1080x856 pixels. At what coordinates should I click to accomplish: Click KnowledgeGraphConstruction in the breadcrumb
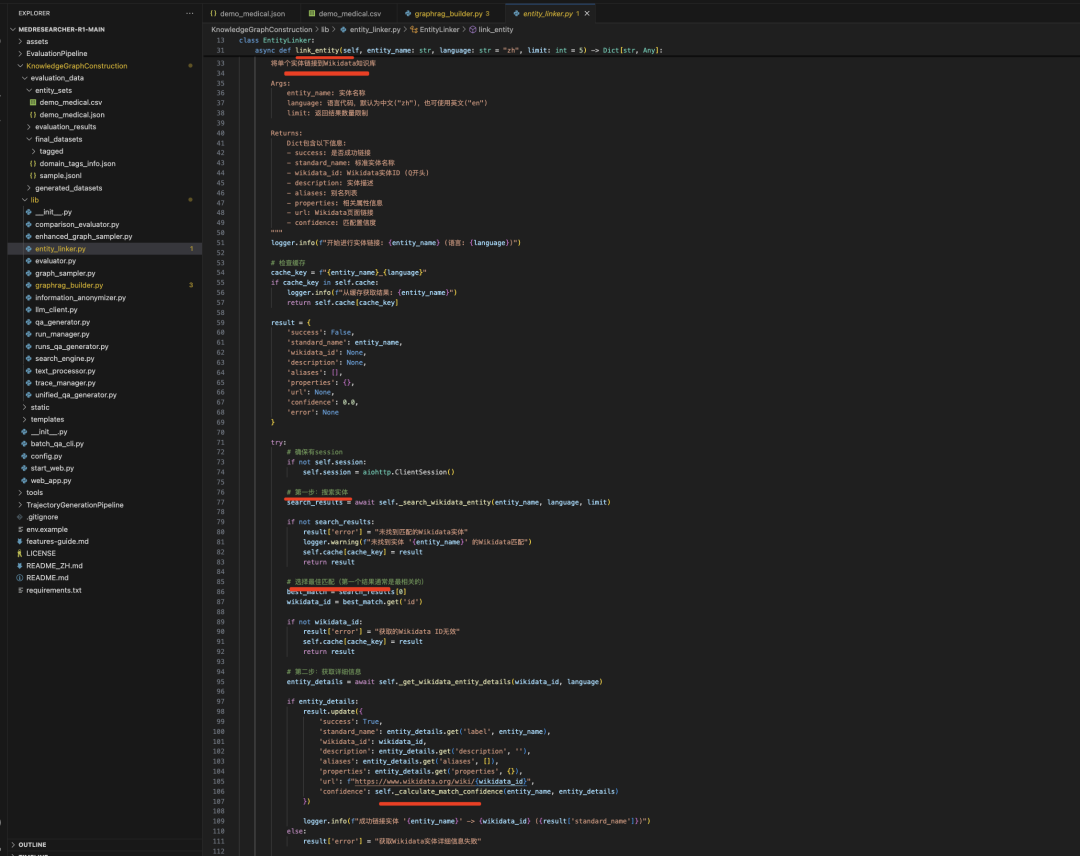(x=262, y=30)
